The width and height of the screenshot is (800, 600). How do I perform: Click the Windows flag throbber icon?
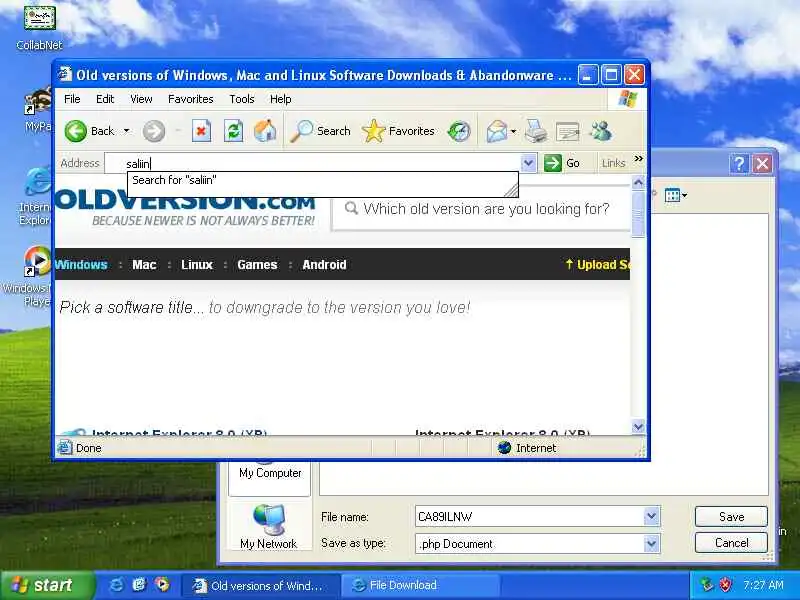(627, 99)
